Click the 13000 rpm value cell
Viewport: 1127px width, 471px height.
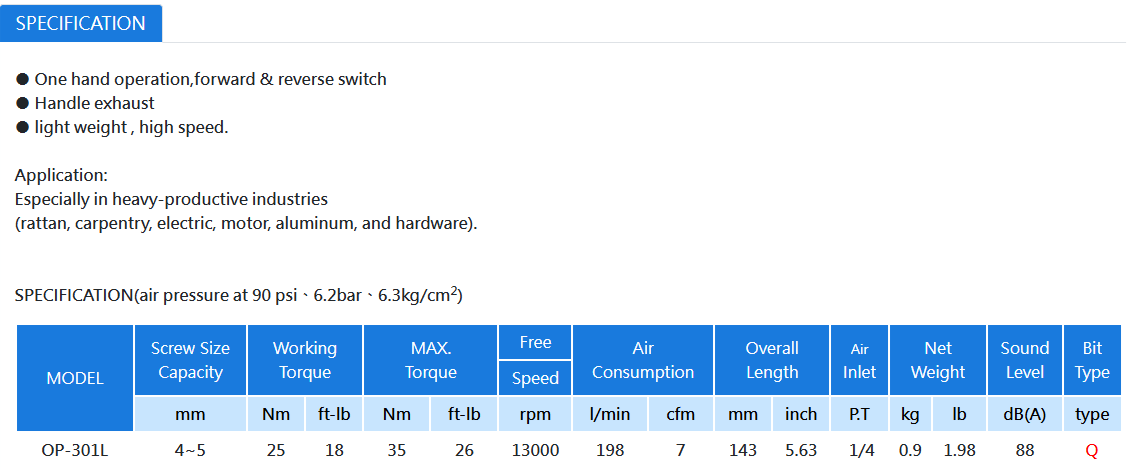[535, 451]
